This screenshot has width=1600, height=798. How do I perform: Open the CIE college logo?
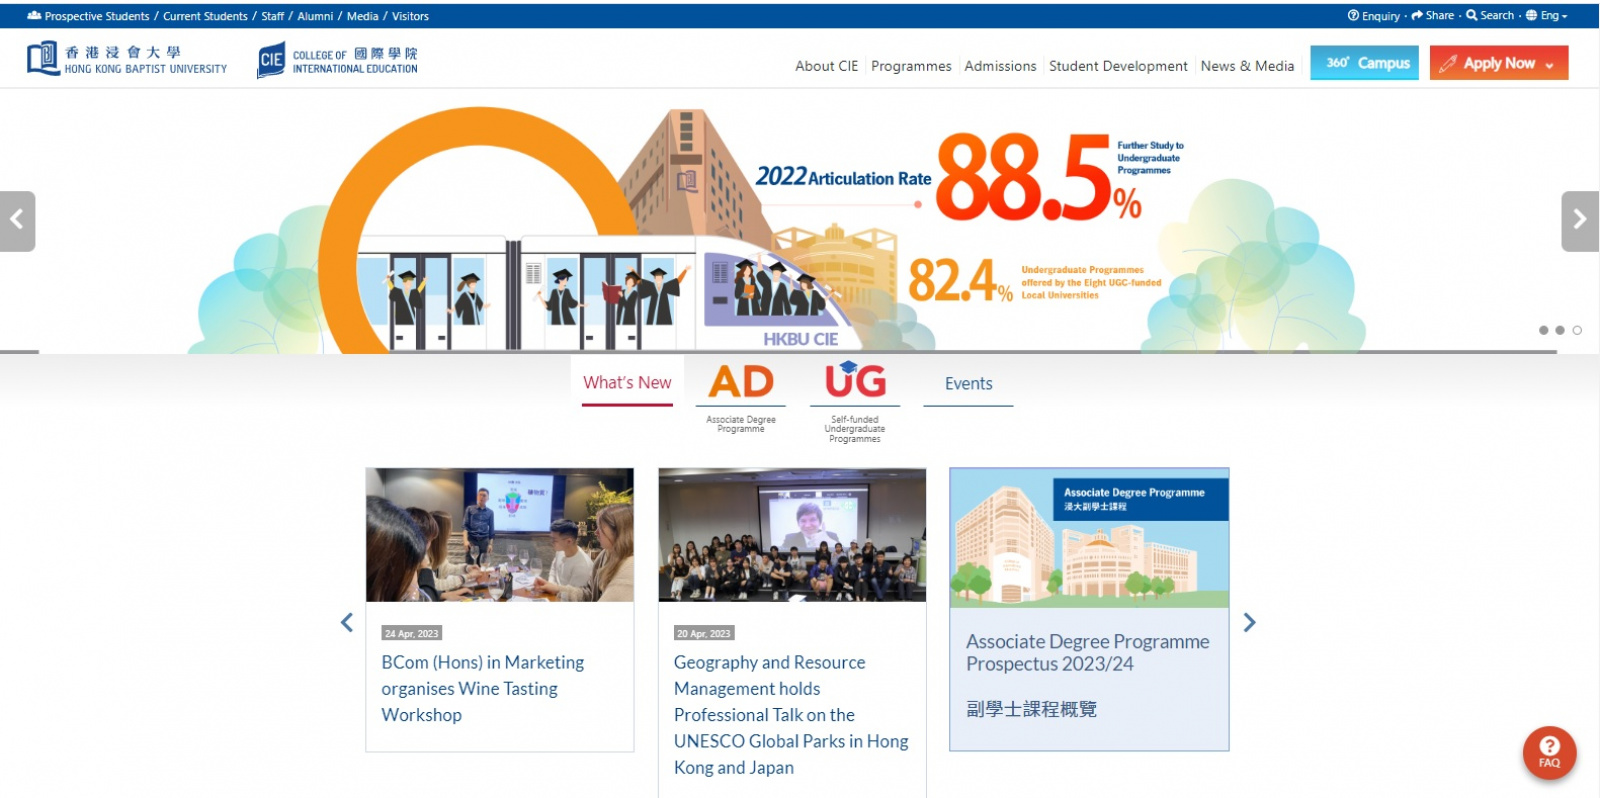coord(338,60)
